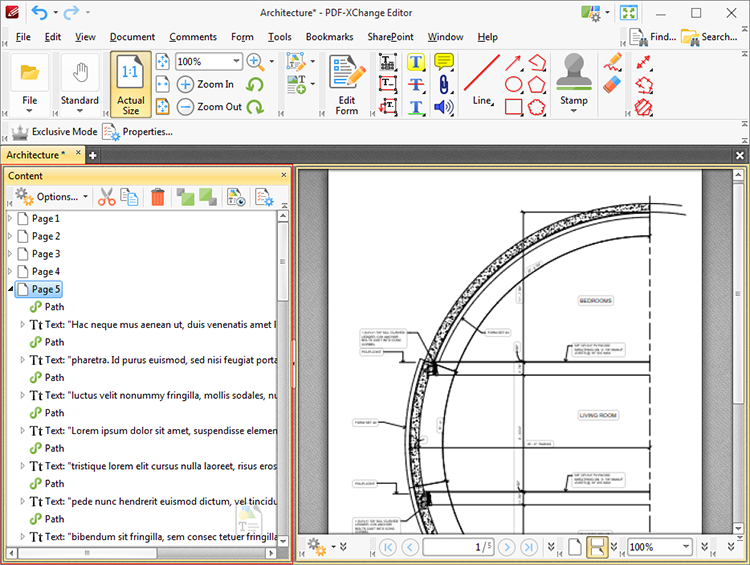Open the Content pane Options dropdown
750x565 pixels.
click(52, 197)
